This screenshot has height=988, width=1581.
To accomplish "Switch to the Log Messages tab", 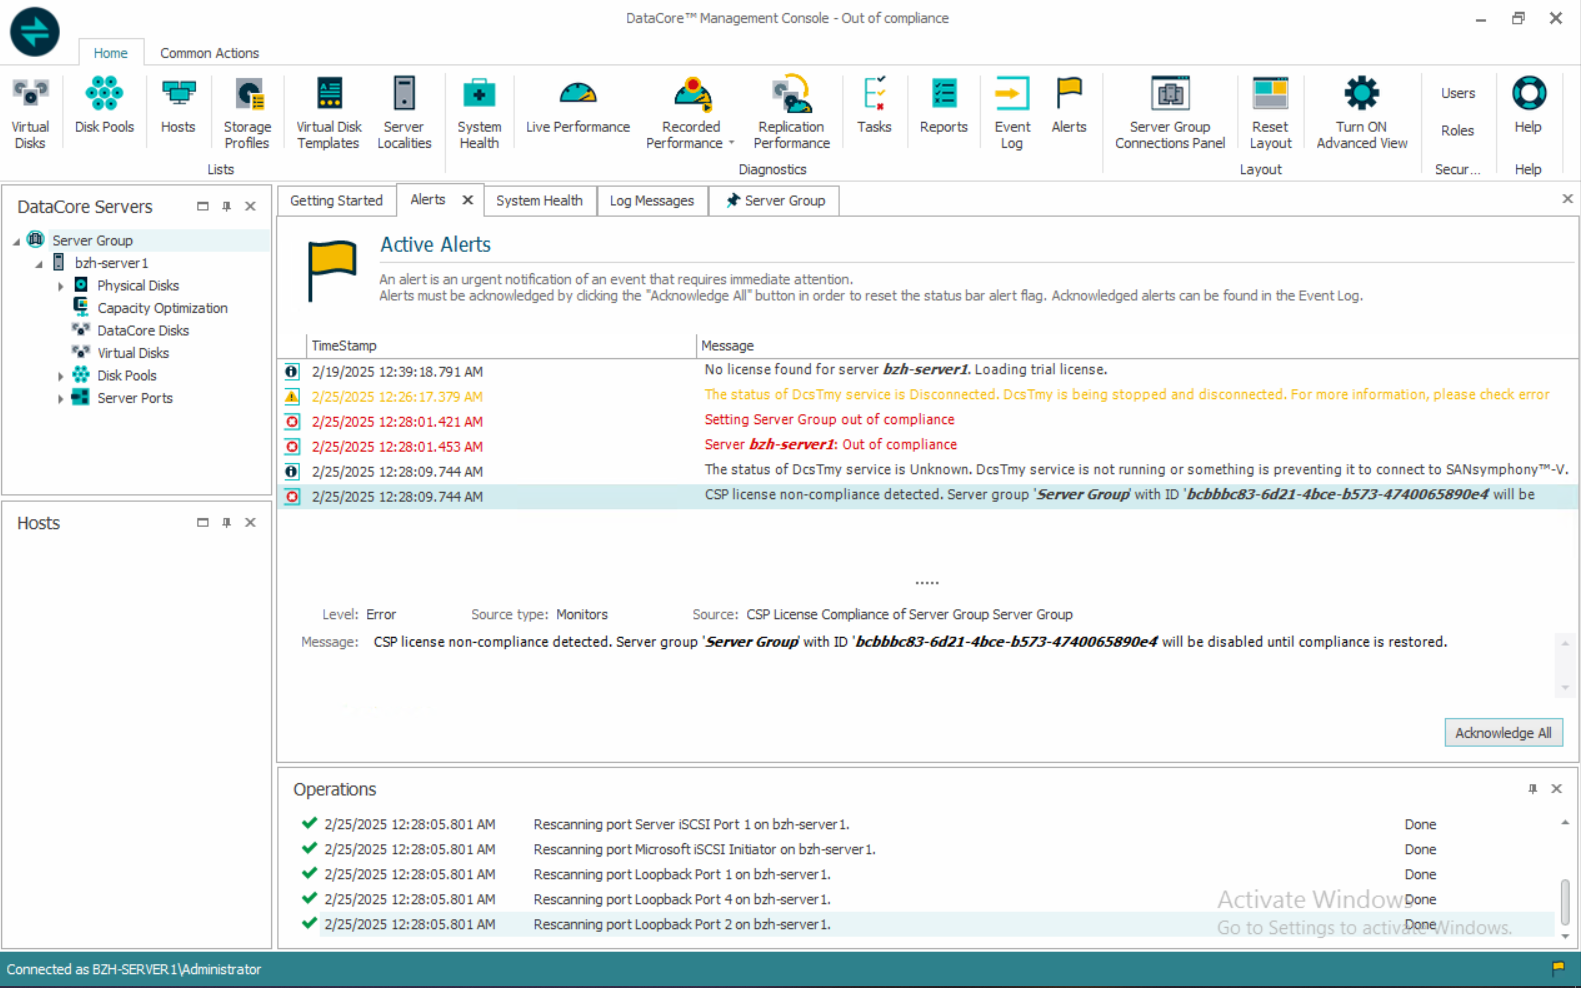I will coord(651,201).
